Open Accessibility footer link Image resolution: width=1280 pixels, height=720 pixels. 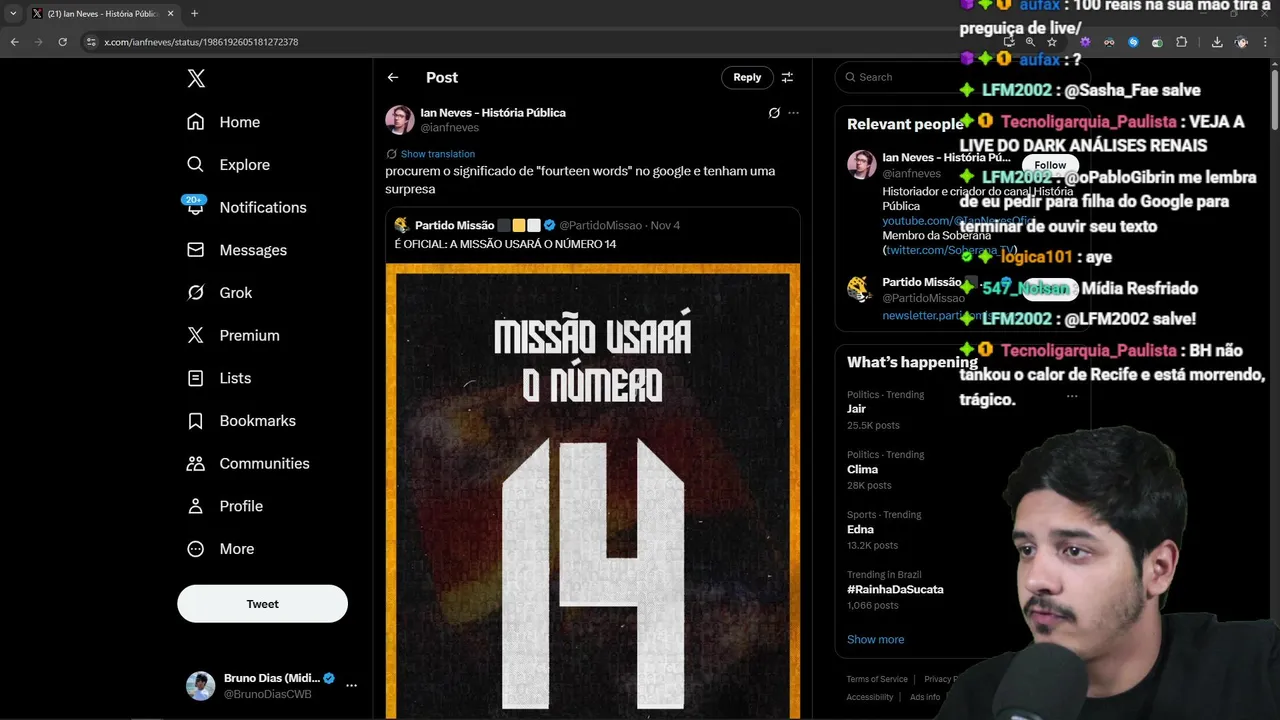pyautogui.click(x=870, y=697)
